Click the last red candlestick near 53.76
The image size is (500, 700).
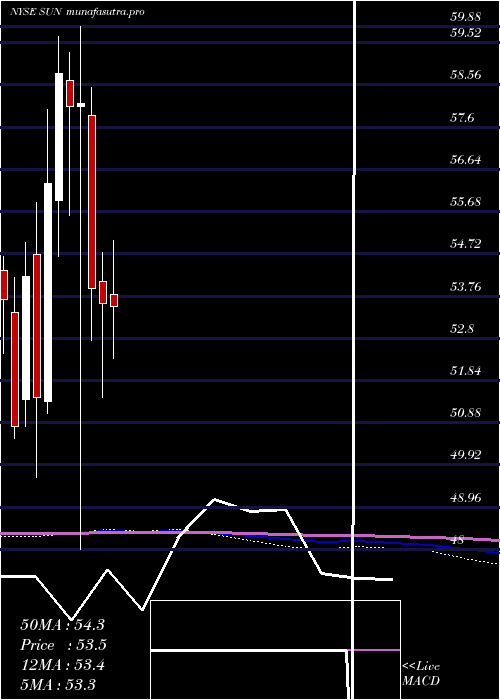(x=114, y=300)
